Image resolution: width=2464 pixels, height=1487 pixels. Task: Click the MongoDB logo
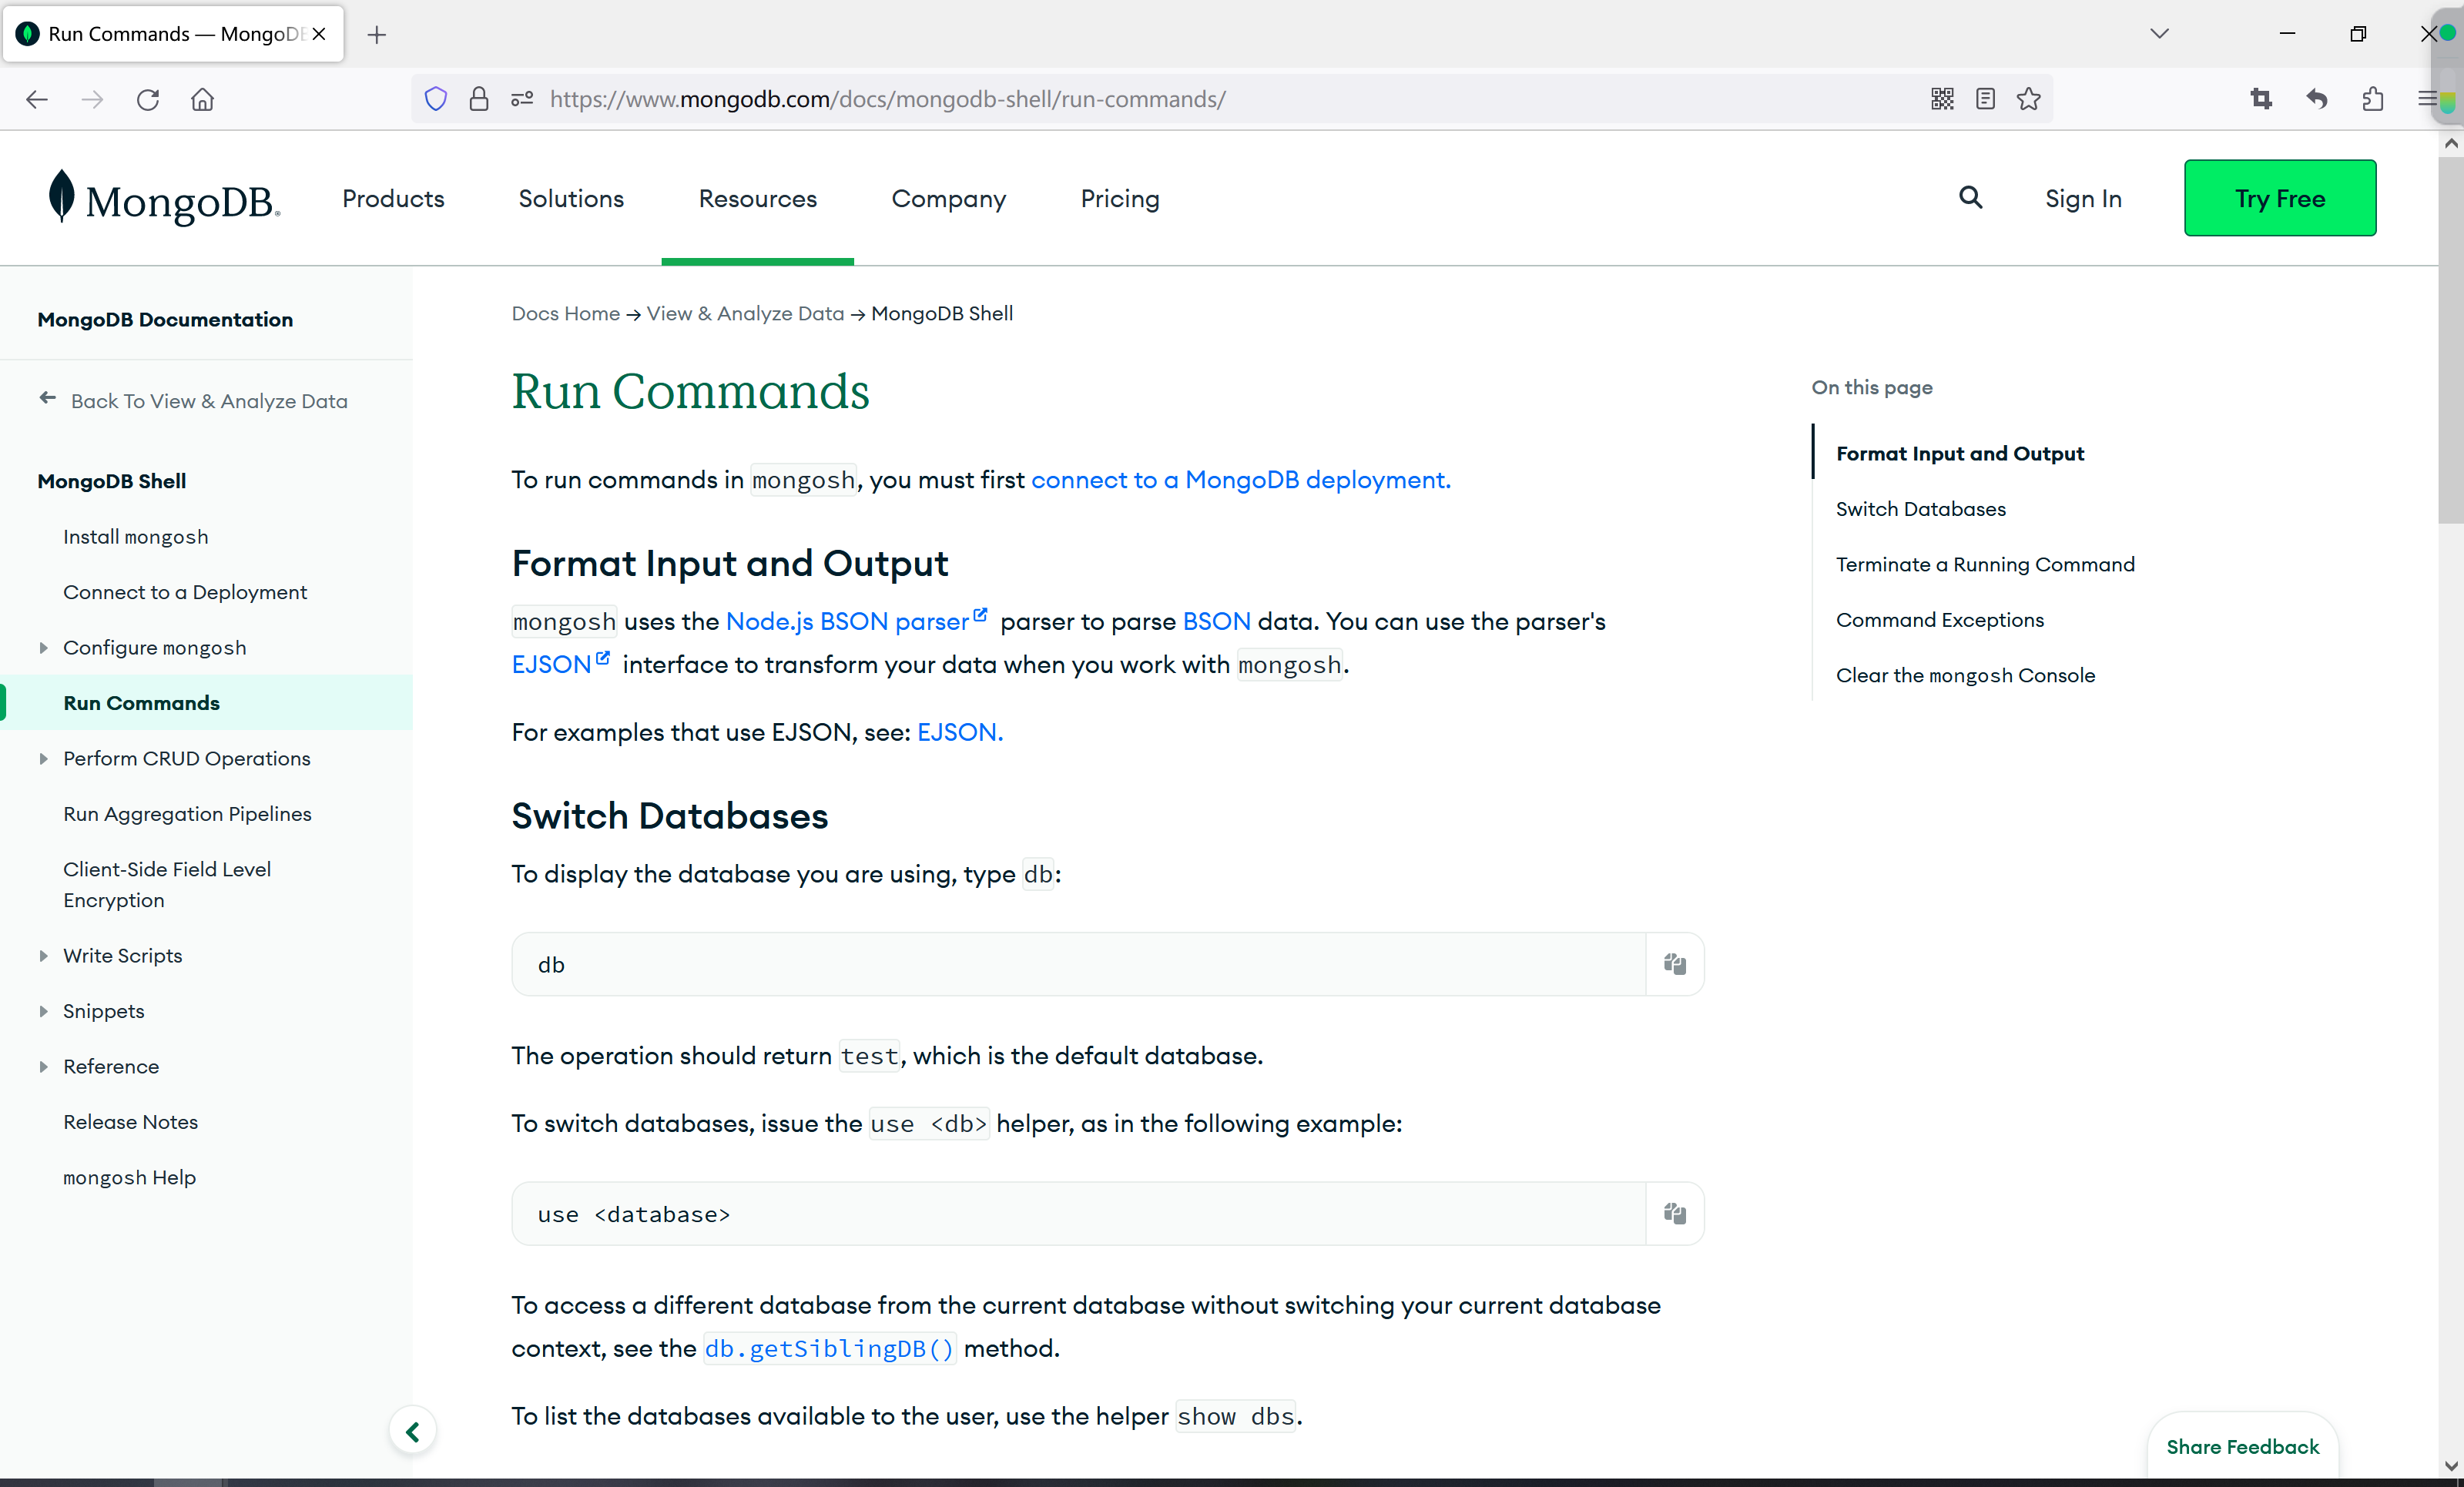[x=165, y=198]
